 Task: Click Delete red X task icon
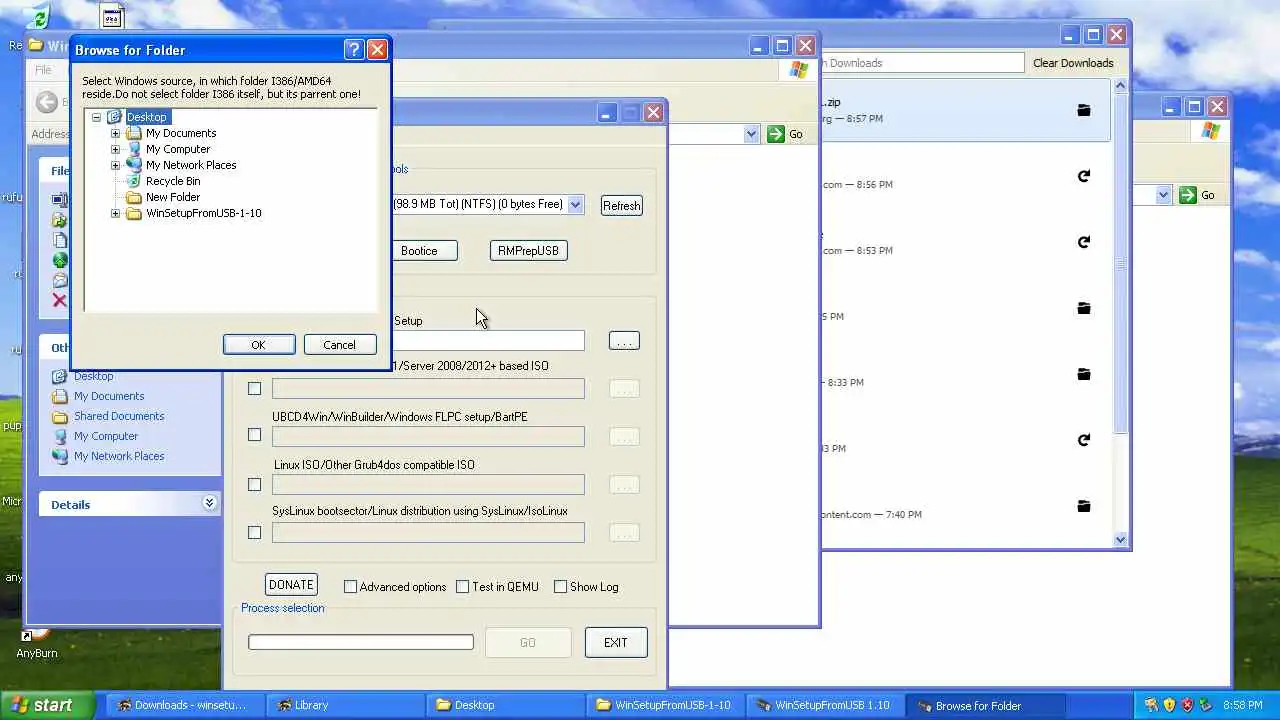click(x=59, y=300)
